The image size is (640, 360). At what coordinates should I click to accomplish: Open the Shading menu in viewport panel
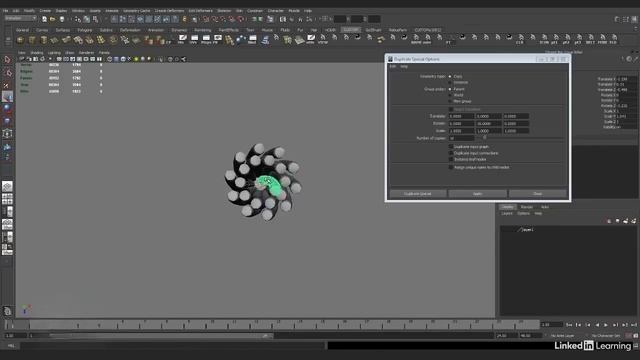(x=37, y=53)
